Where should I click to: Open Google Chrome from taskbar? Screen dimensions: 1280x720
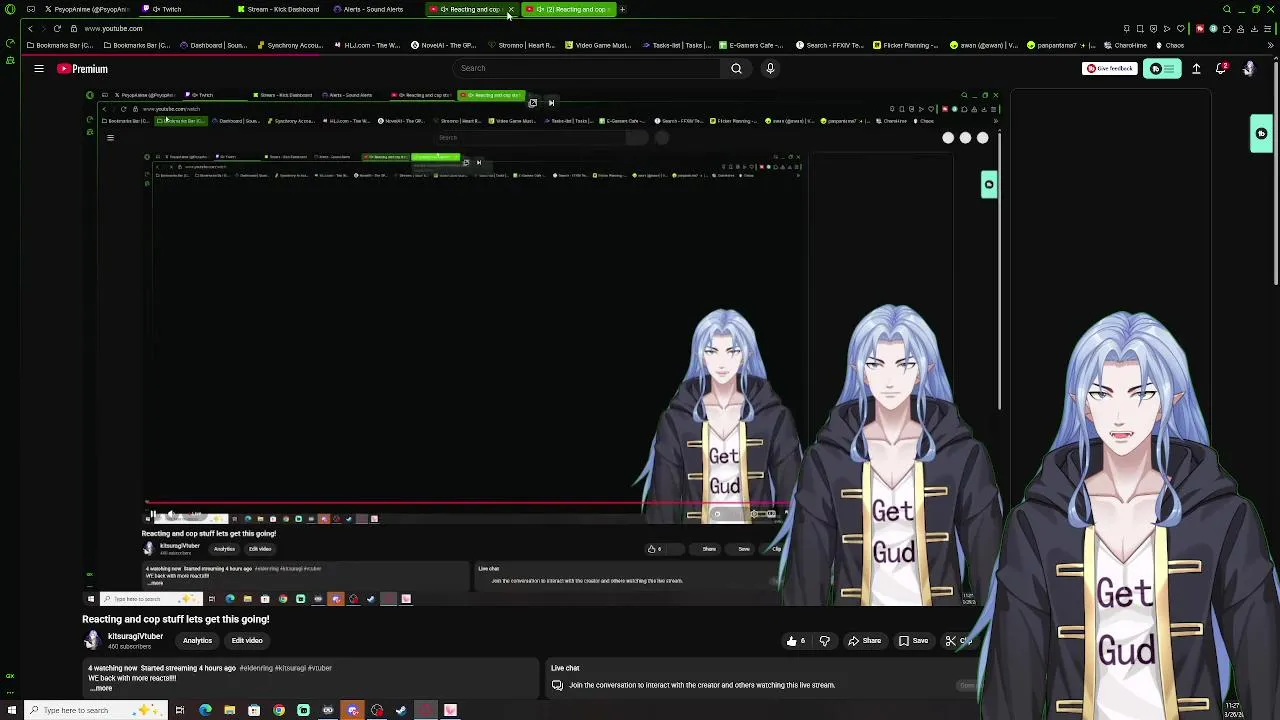coord(279,710)
